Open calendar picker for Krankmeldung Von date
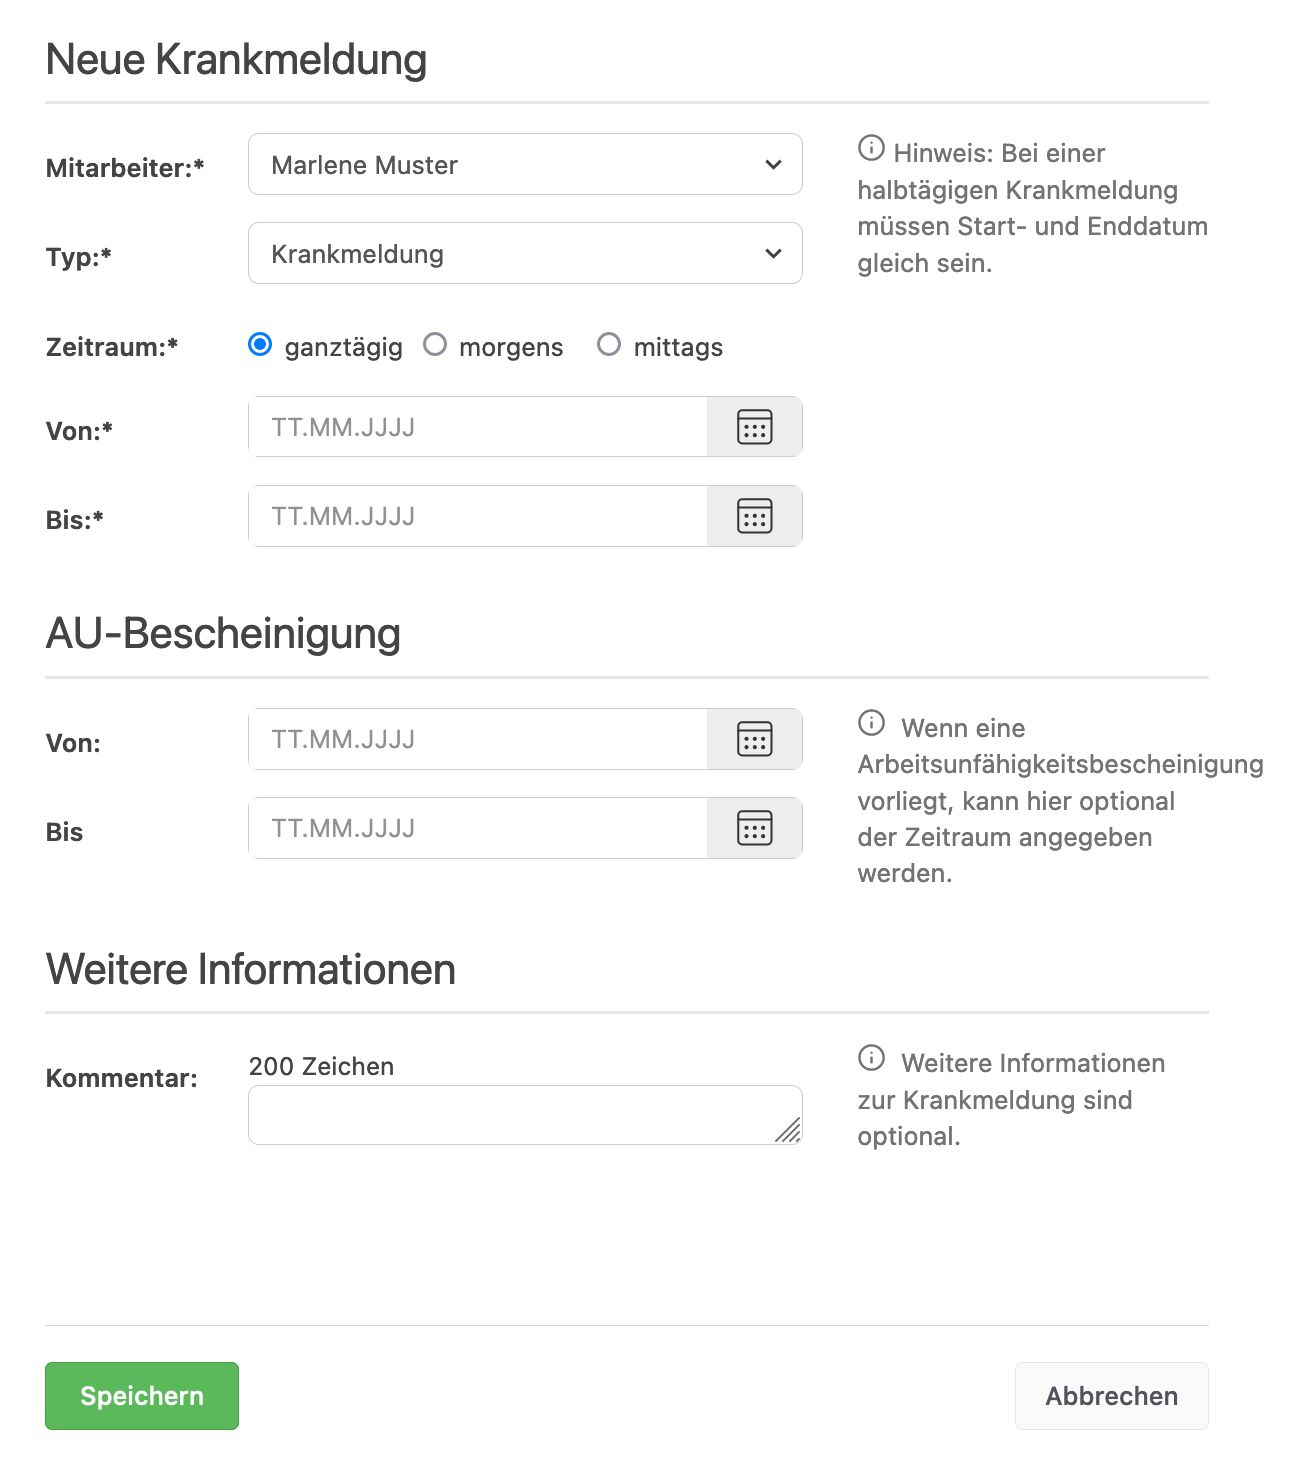Screen dimensions: 1300x1482 coord(755,427)
